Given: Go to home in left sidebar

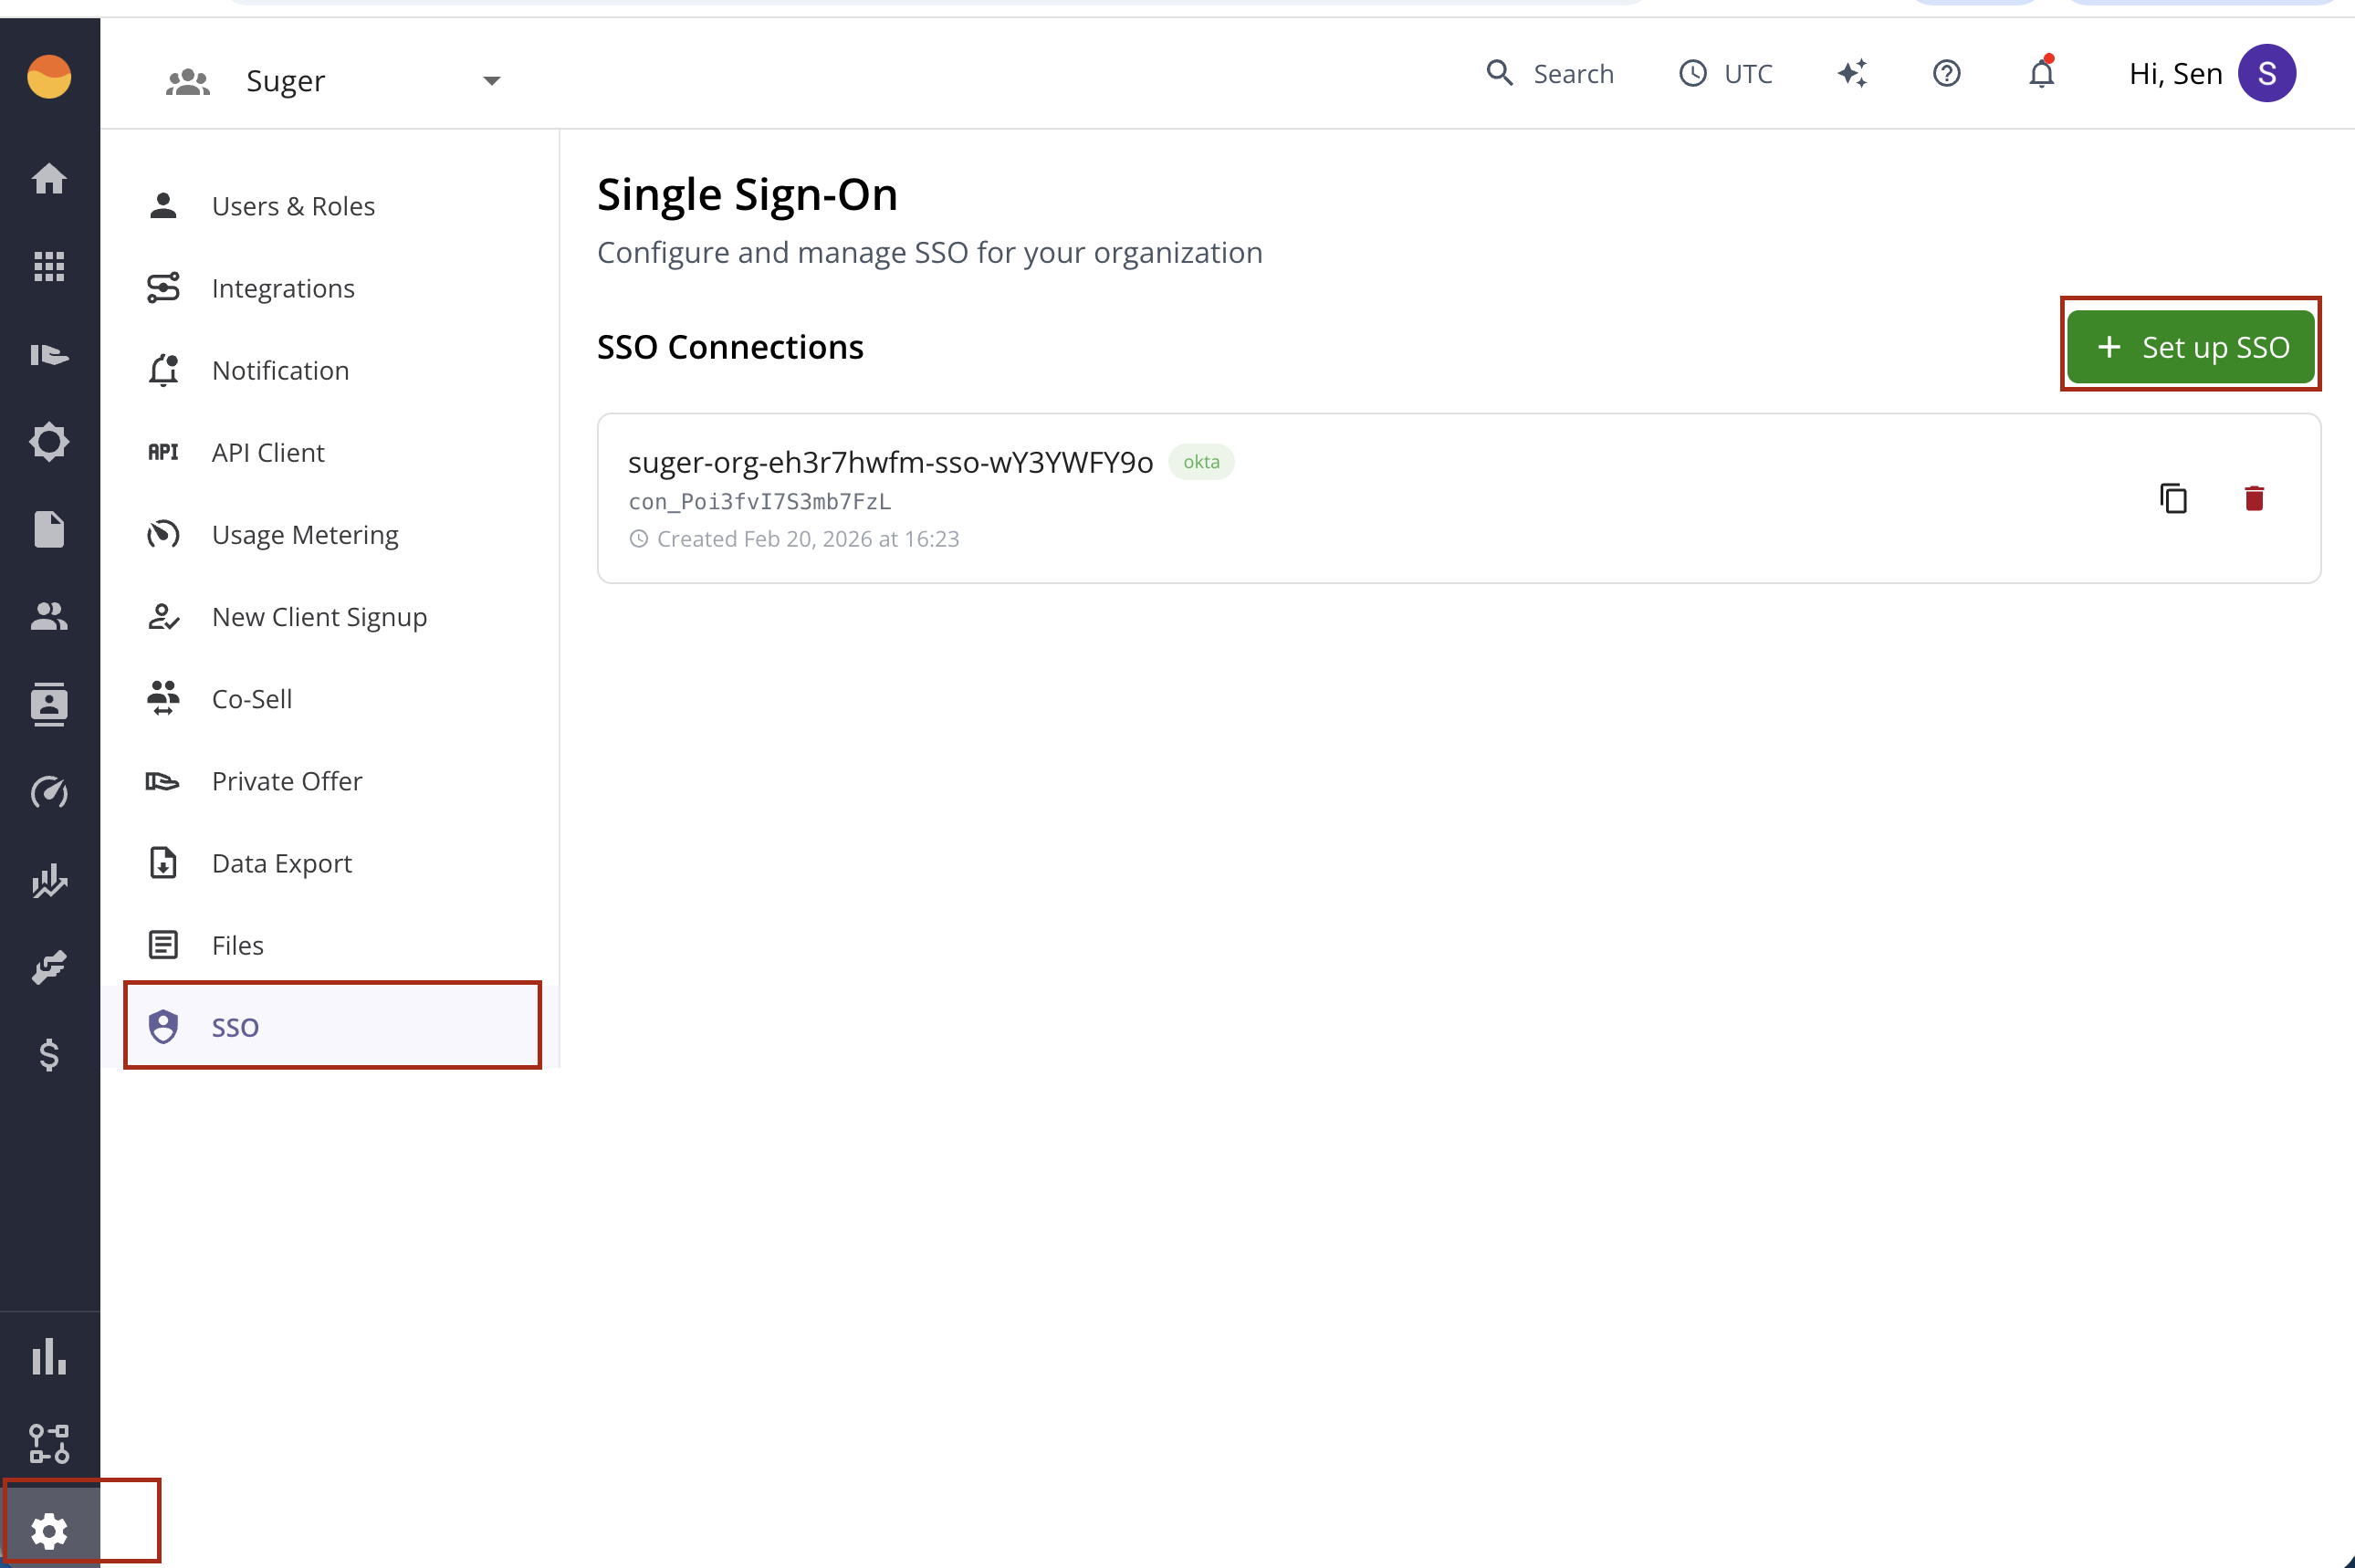Looking at the screenshot, I should tap(49, 180).
